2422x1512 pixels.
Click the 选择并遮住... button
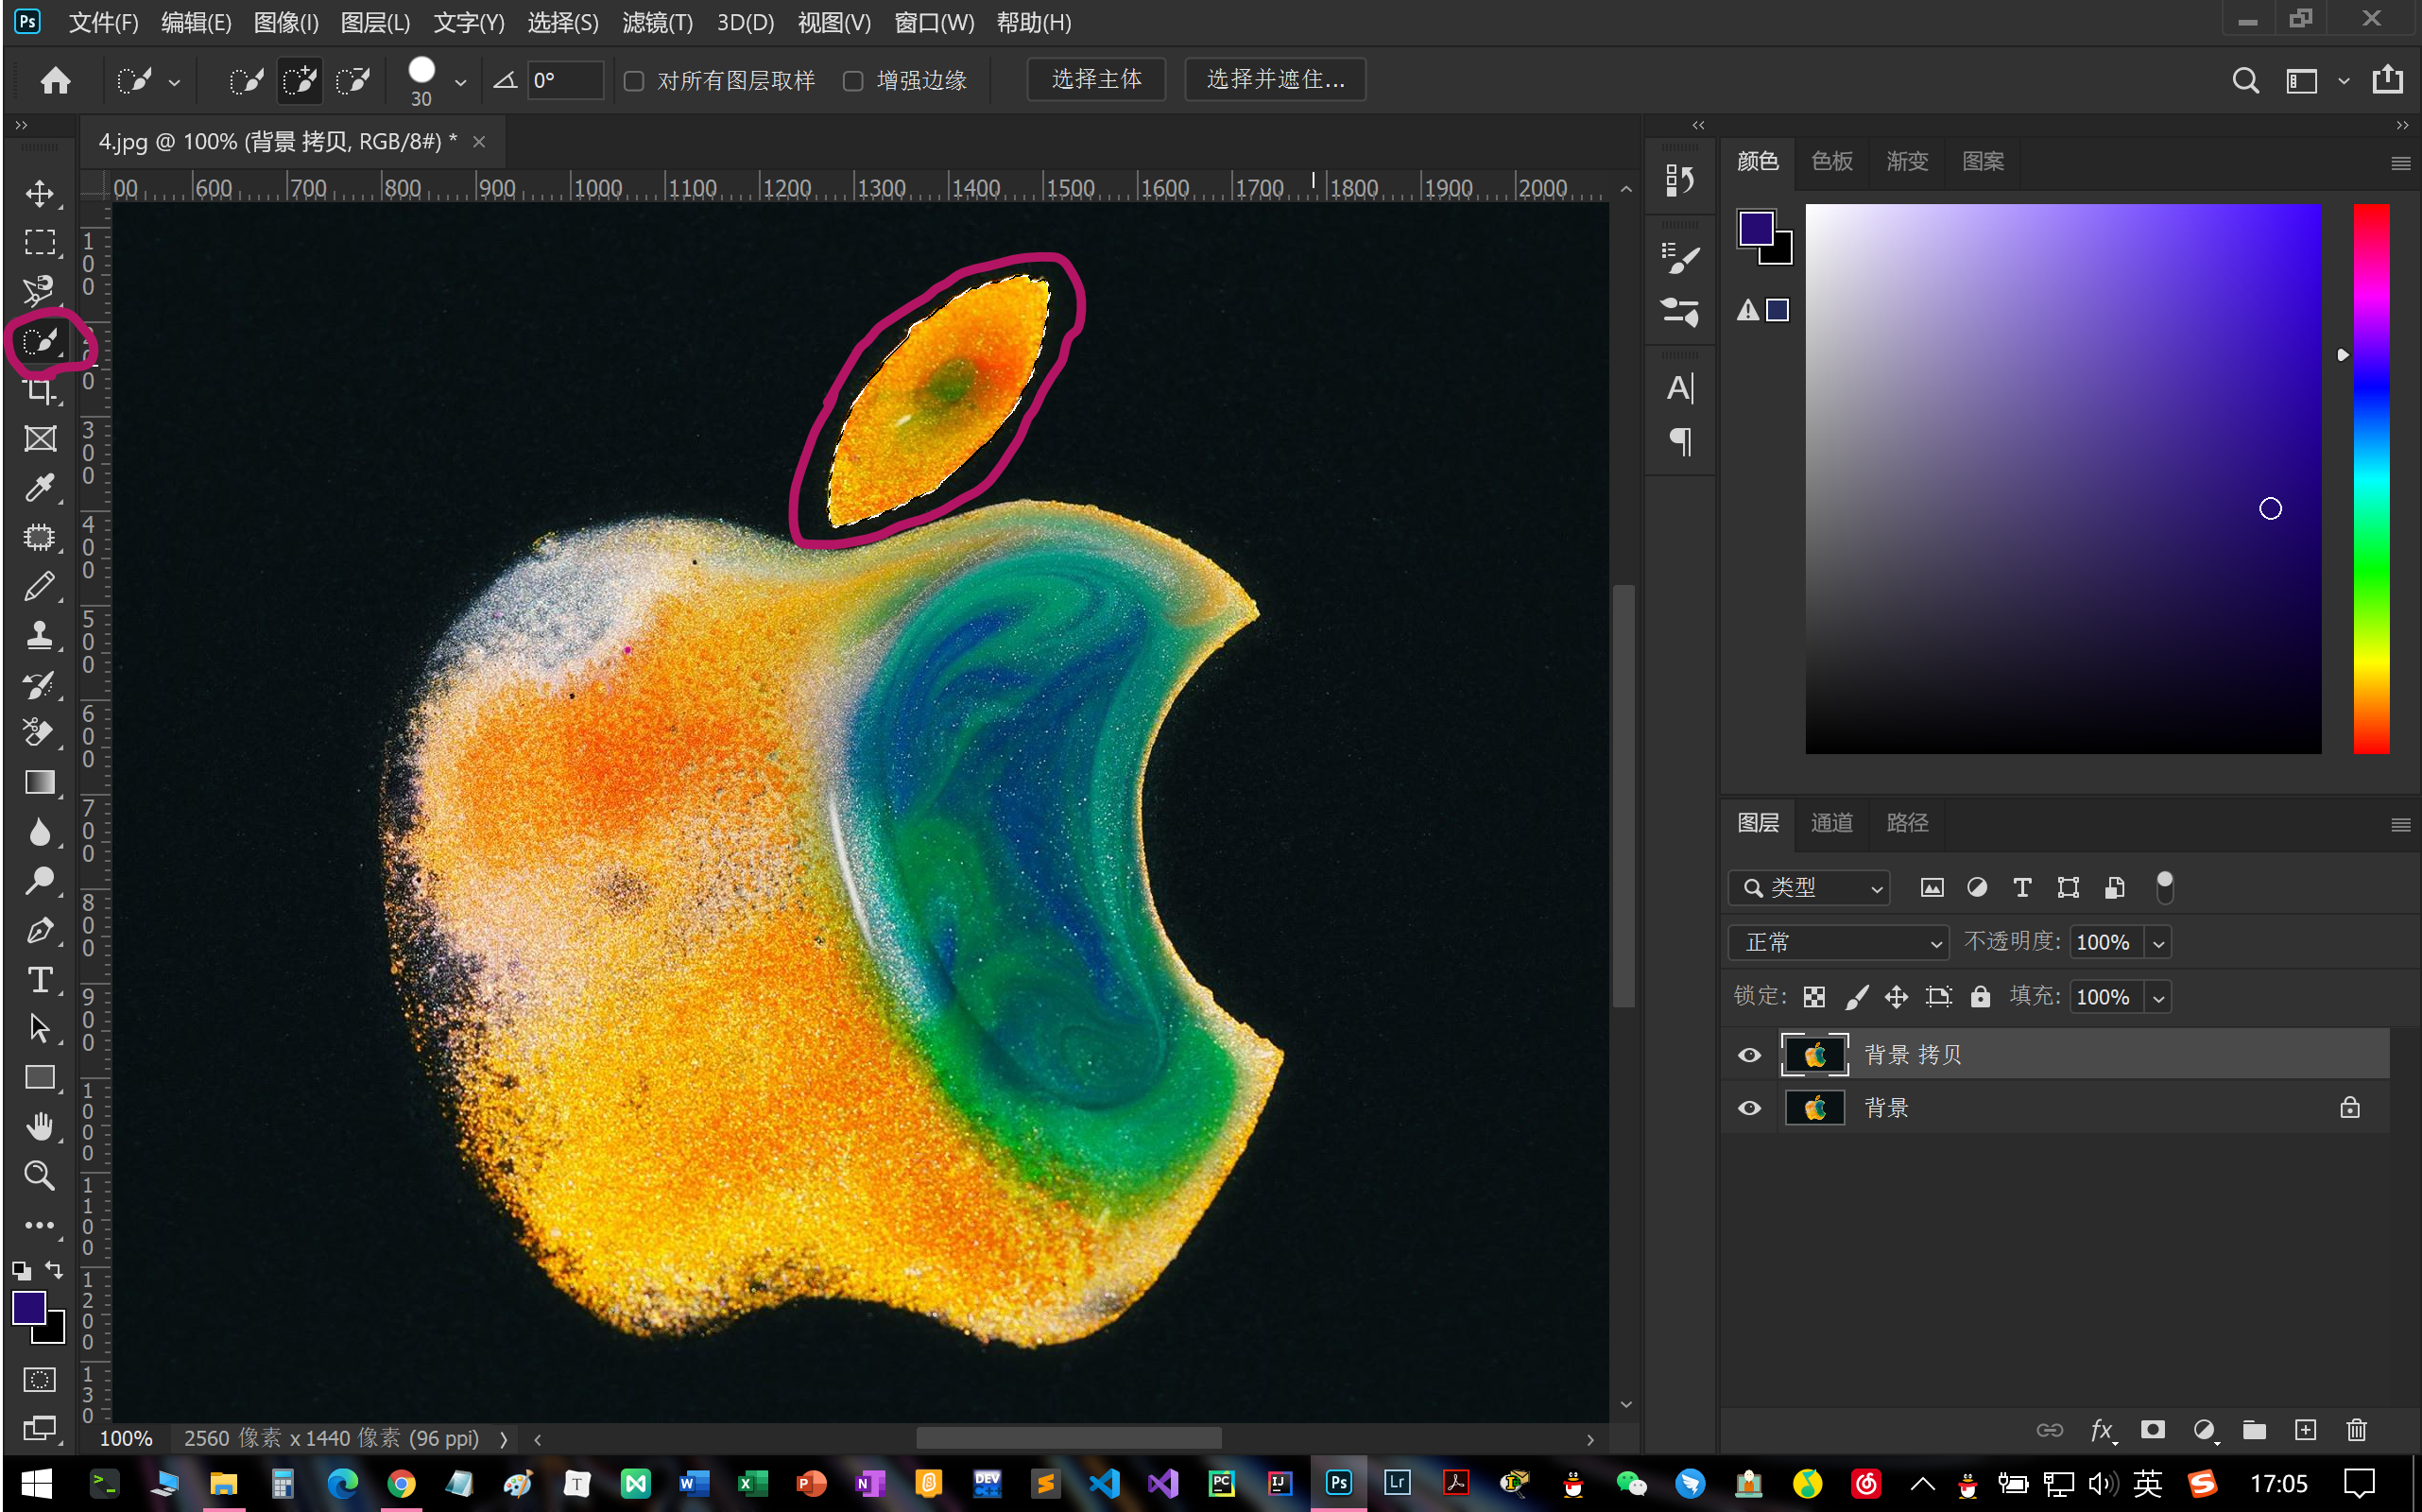[1275, 79]
